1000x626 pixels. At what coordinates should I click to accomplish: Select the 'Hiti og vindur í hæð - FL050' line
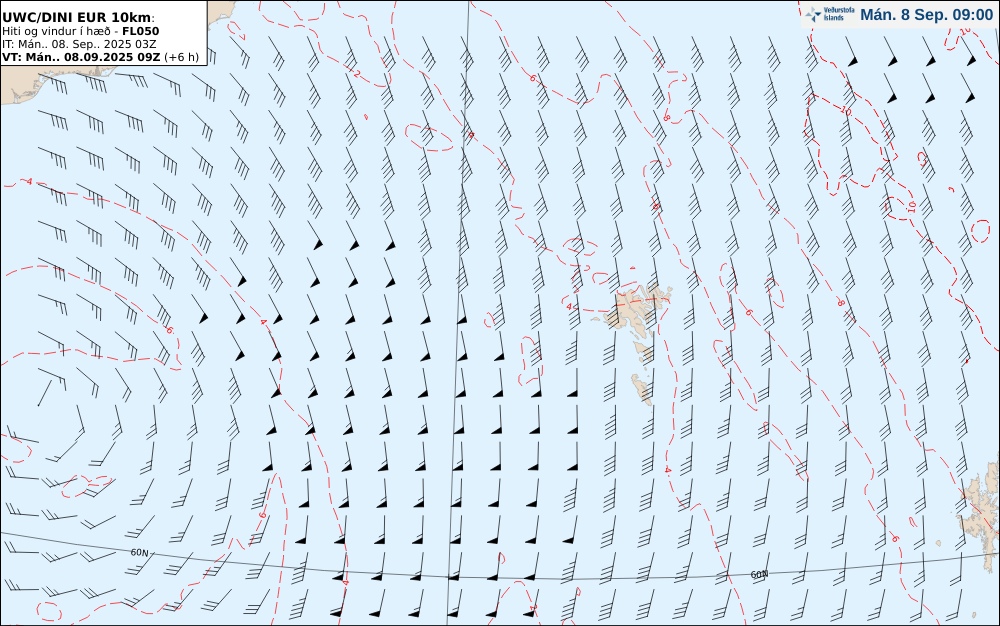coord(80,31)
